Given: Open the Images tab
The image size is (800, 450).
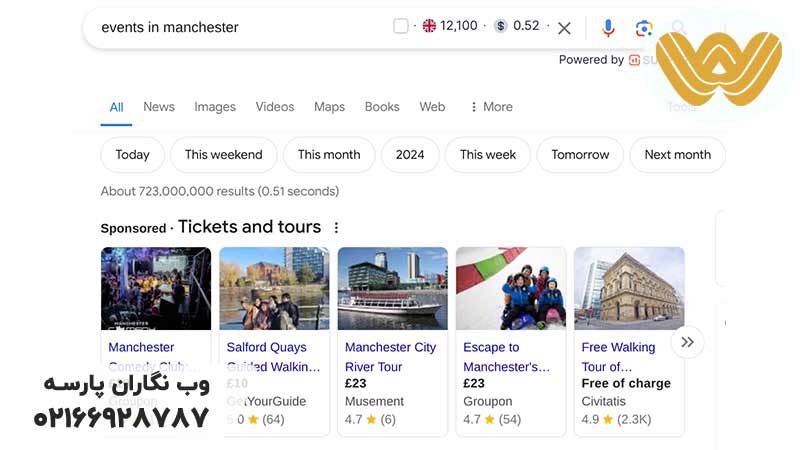Looking at the screenshot, I should 215,107.
